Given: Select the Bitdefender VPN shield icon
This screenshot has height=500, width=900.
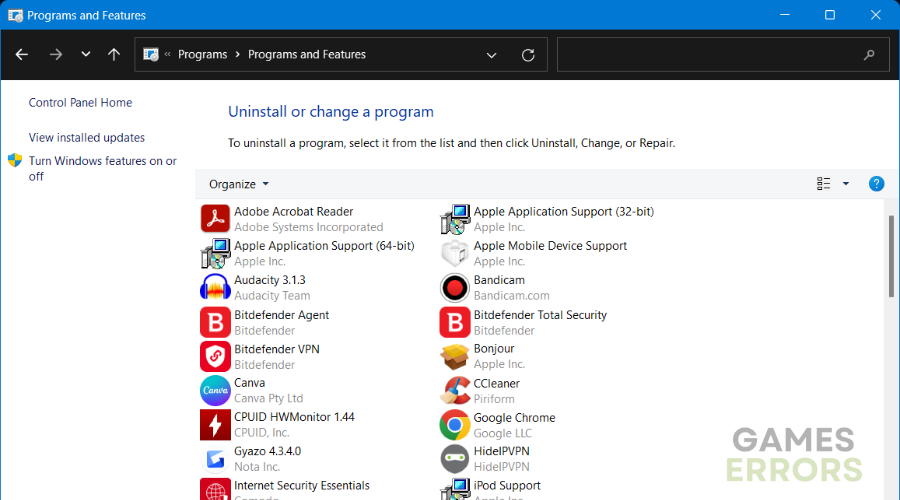Looking at the screenshot, I should tap(215, 357).
